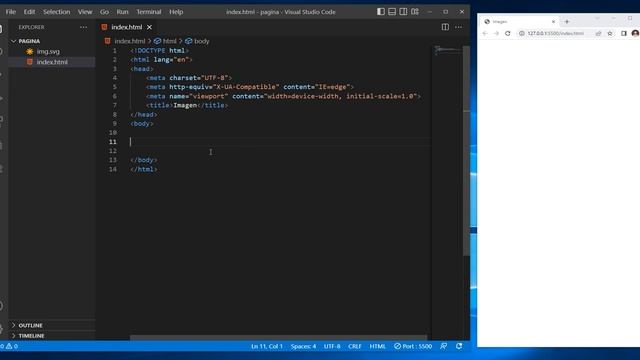The height and width of the screenshot is (360, 640).
Task: Open the File menu
Action: click(x=11, y=12)
